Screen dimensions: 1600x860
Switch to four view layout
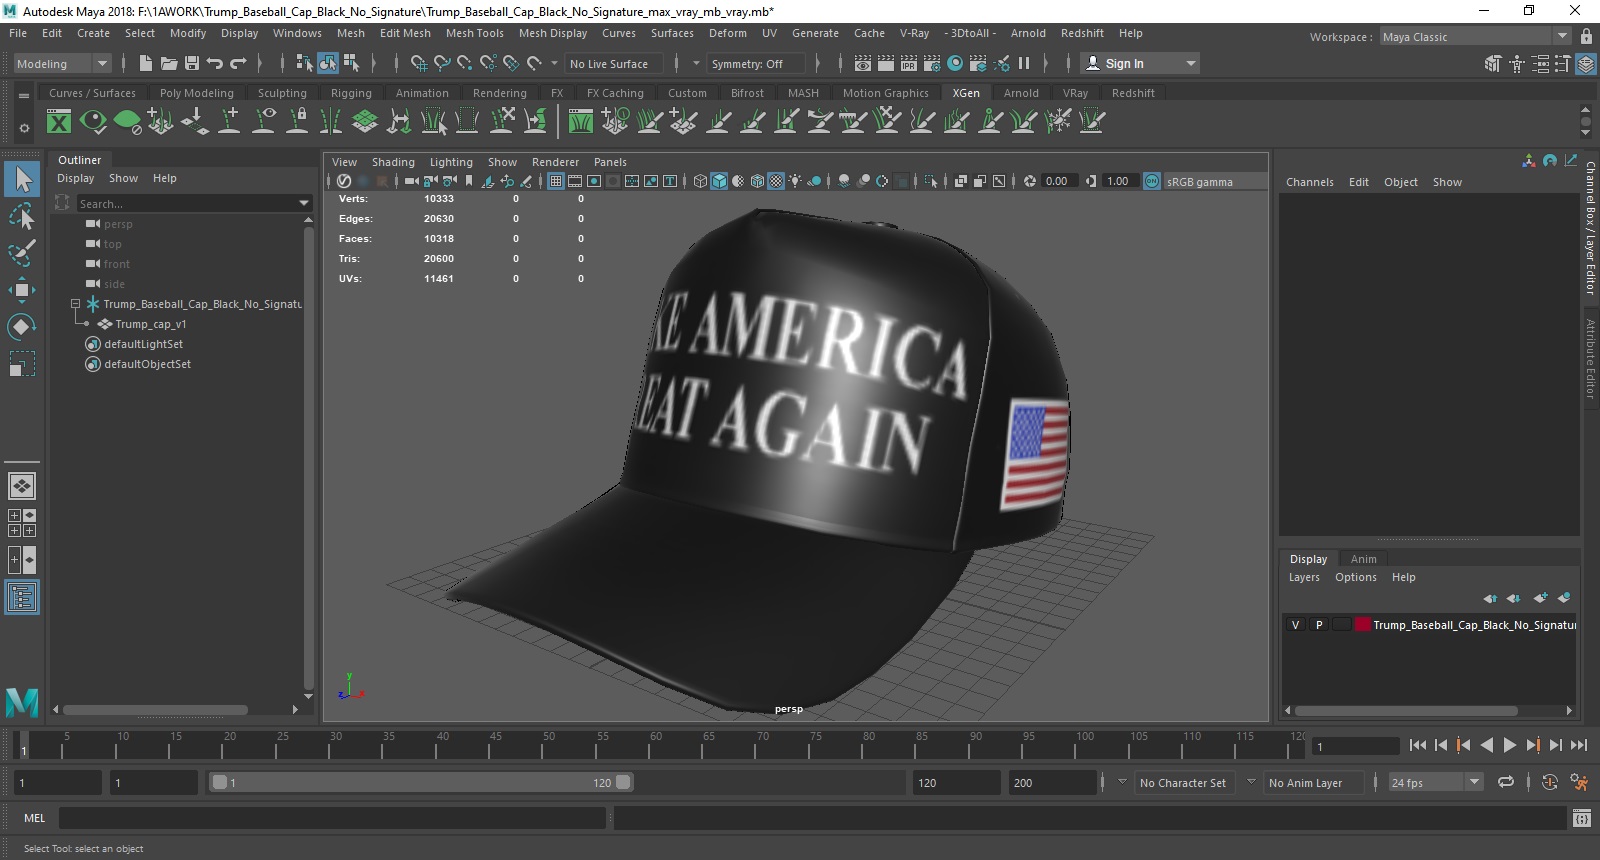[x=22, y=523]
